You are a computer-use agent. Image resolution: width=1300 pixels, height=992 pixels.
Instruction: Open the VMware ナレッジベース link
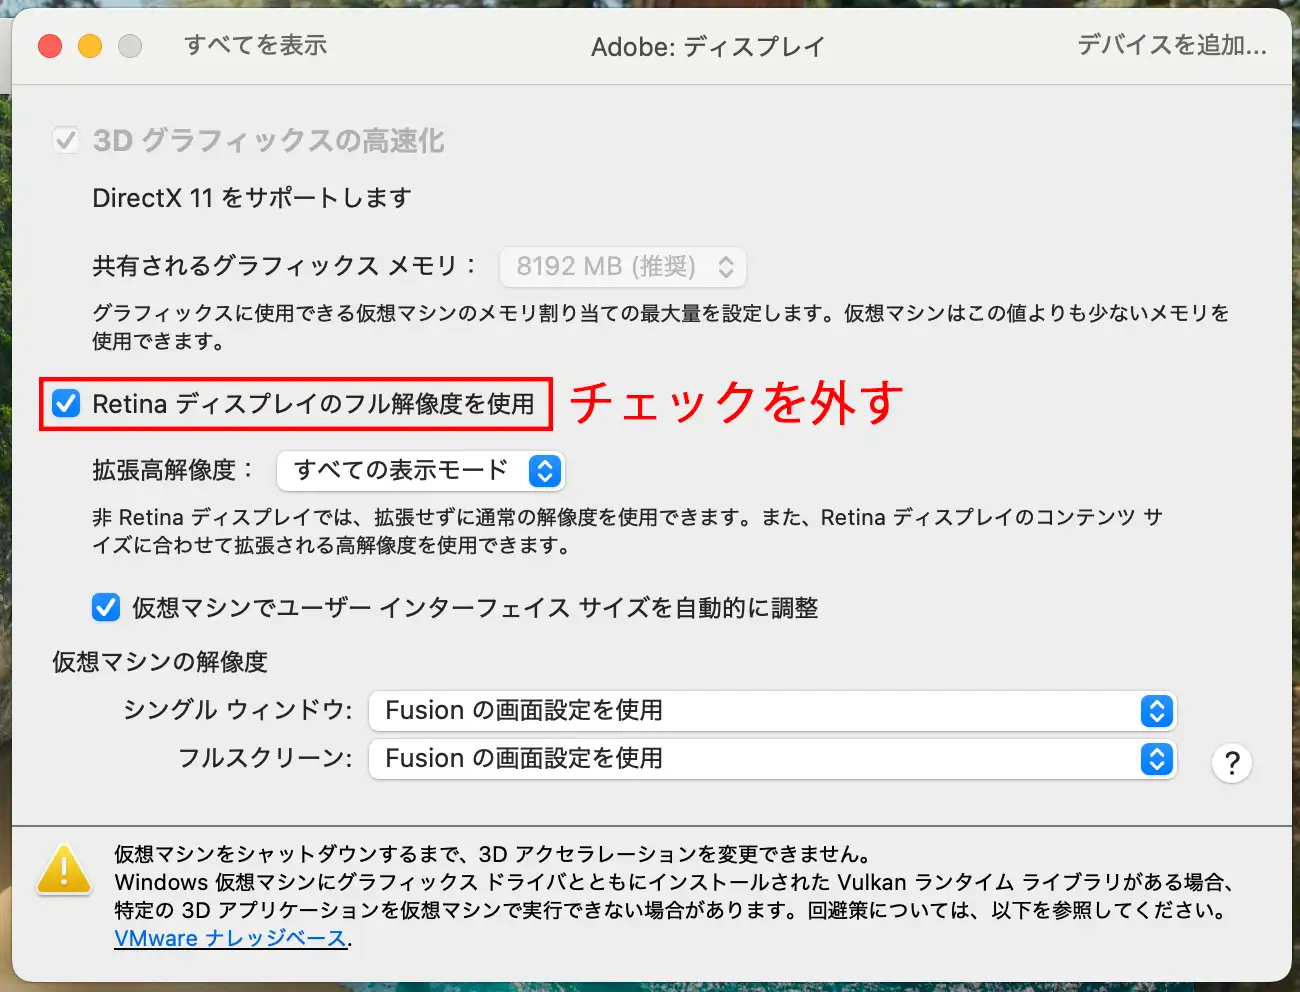[230, 939]
